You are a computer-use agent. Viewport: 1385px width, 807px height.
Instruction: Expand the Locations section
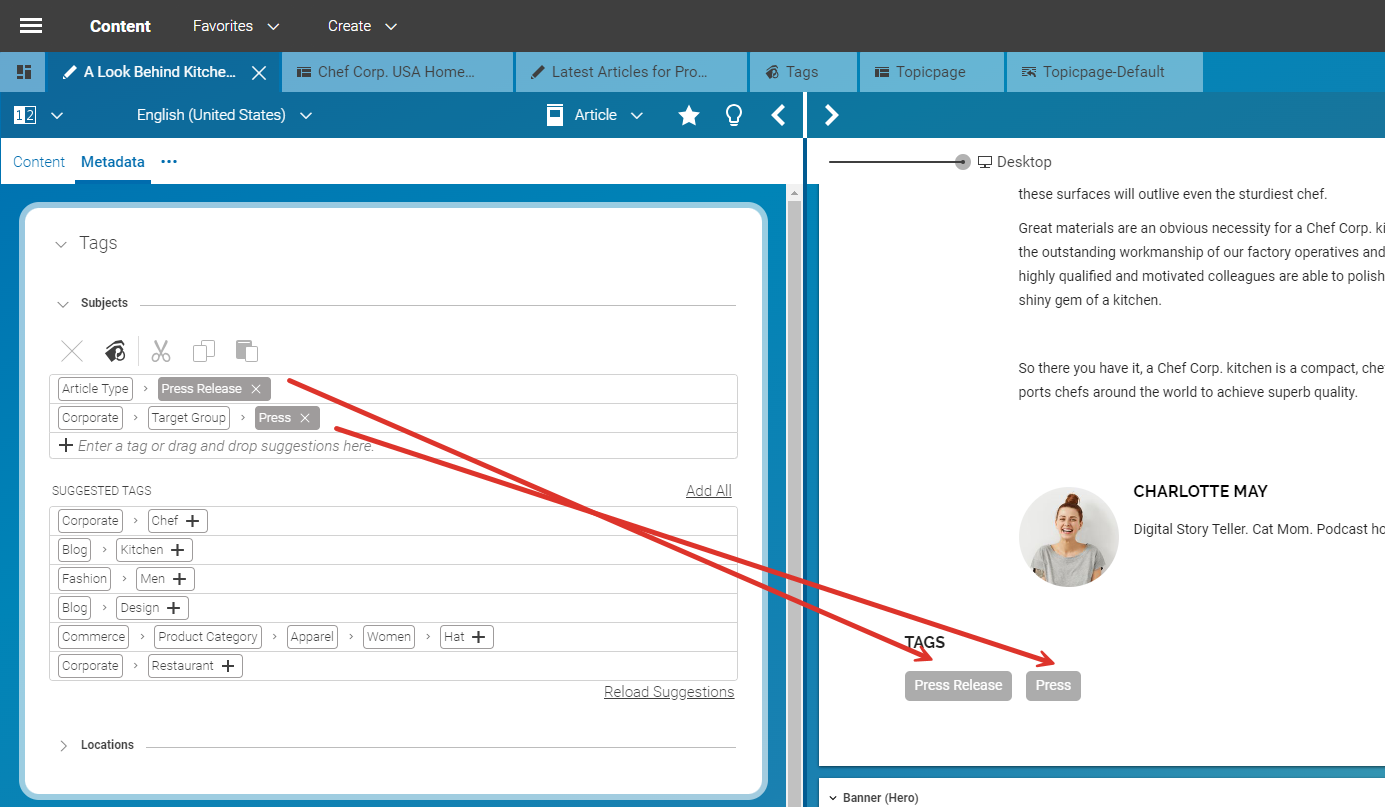click(x=63, y=746)
